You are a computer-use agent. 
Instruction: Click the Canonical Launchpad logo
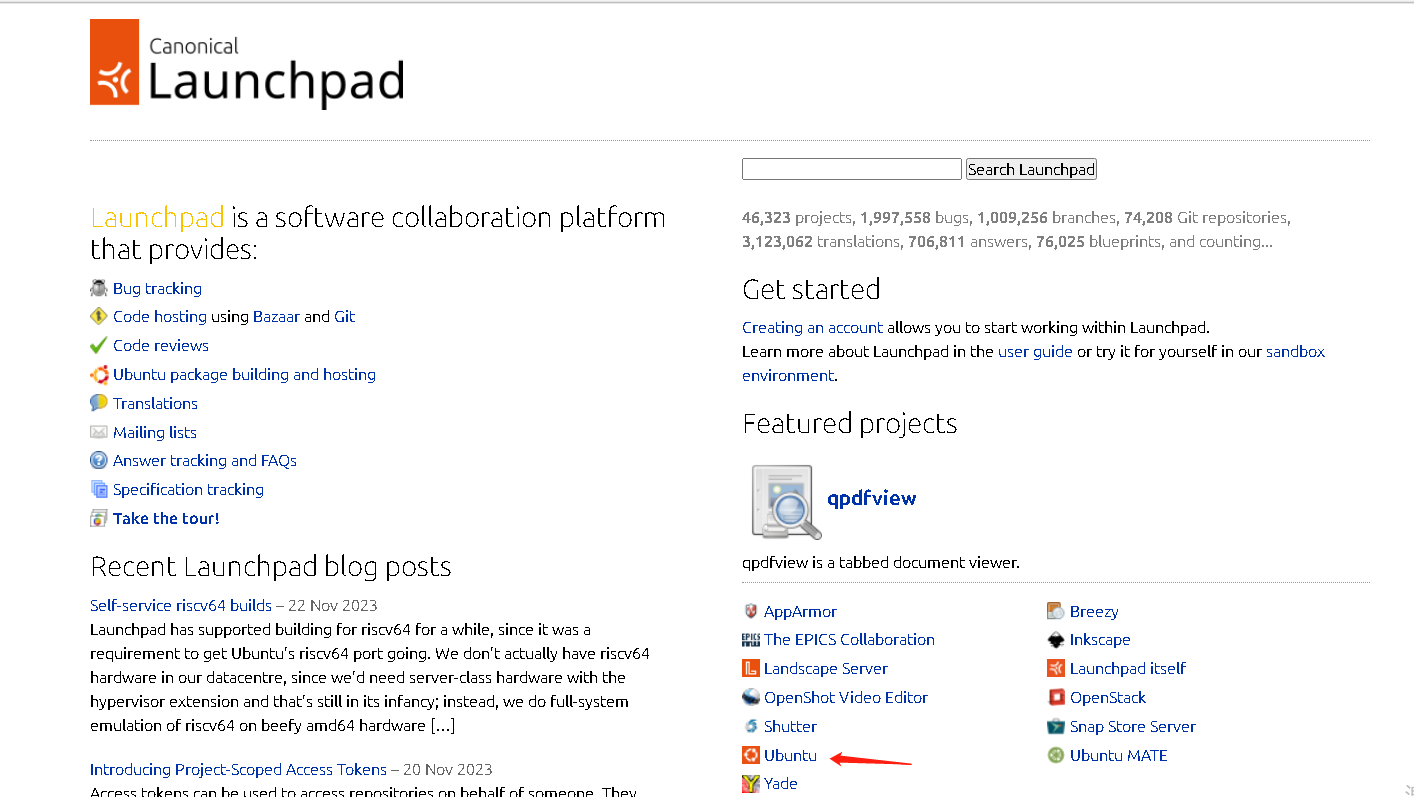click(x=246, y=63)
